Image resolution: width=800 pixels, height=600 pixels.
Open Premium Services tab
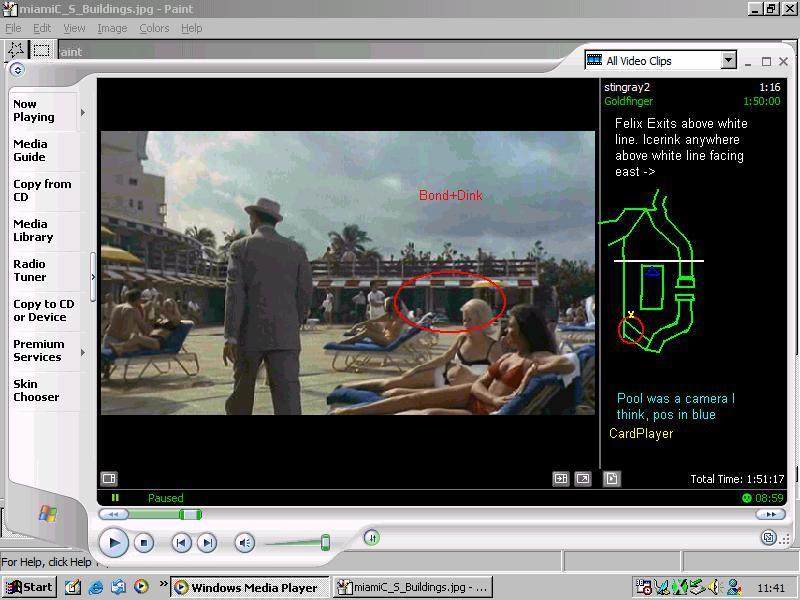tap(38, 351)
